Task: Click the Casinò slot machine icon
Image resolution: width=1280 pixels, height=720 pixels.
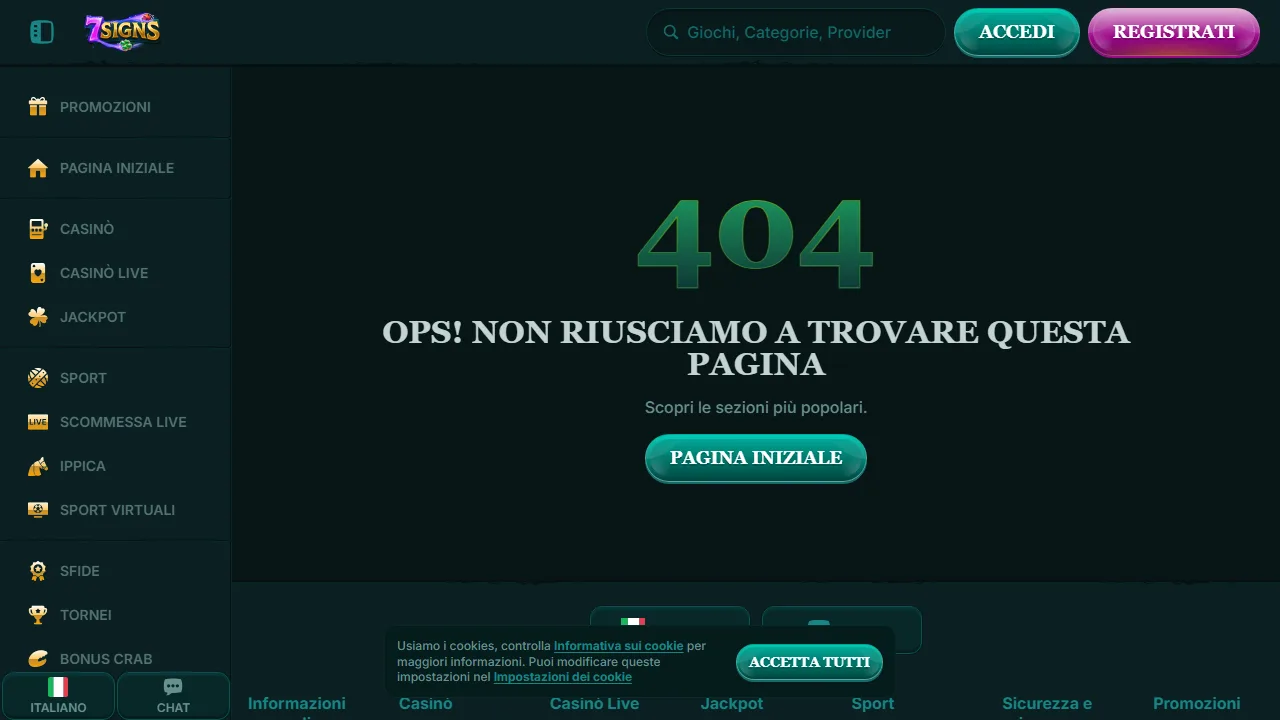Action: tap(38, 229)
